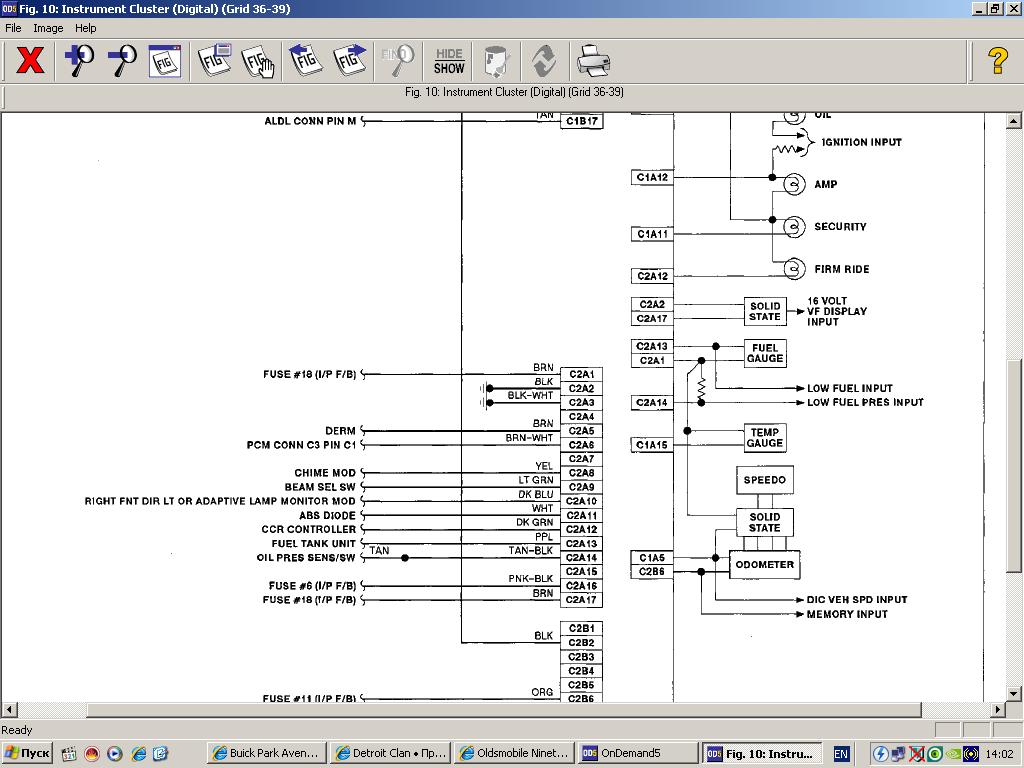
Task: Zoom in with the plus magnifier
Action: (x=79, y=61)
